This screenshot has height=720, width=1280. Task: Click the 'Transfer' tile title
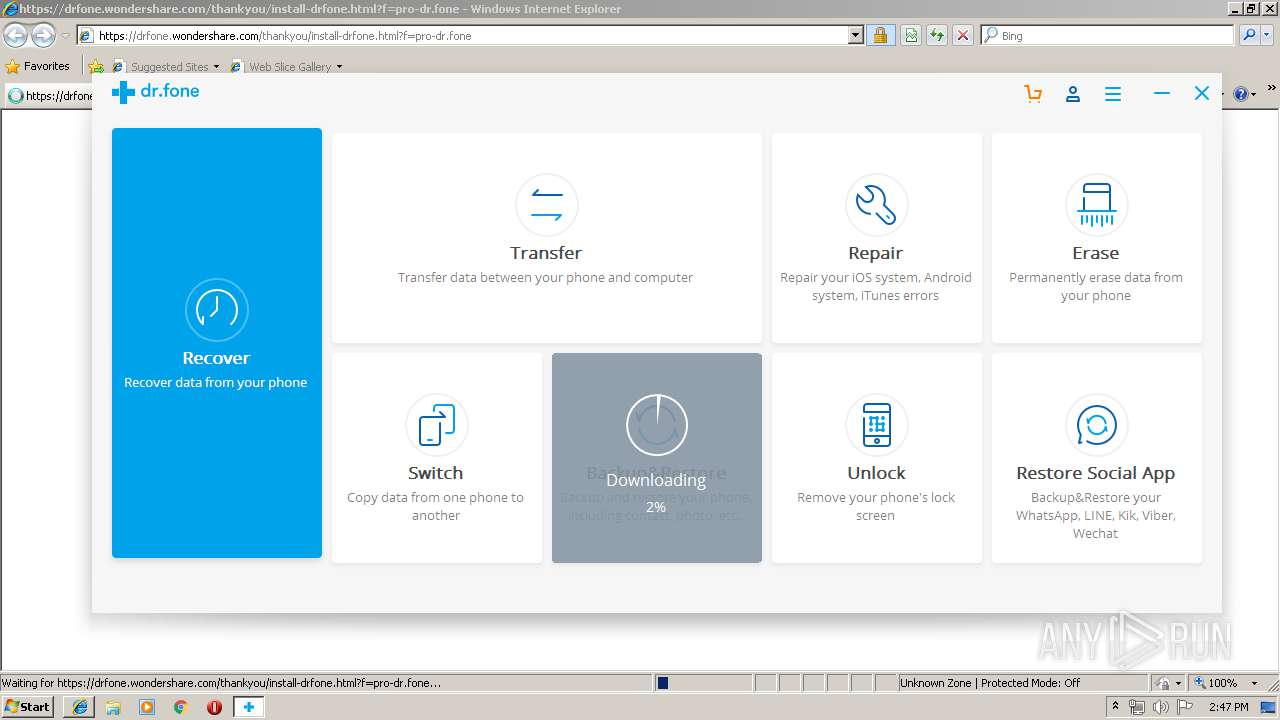click(x=546, y=253)
